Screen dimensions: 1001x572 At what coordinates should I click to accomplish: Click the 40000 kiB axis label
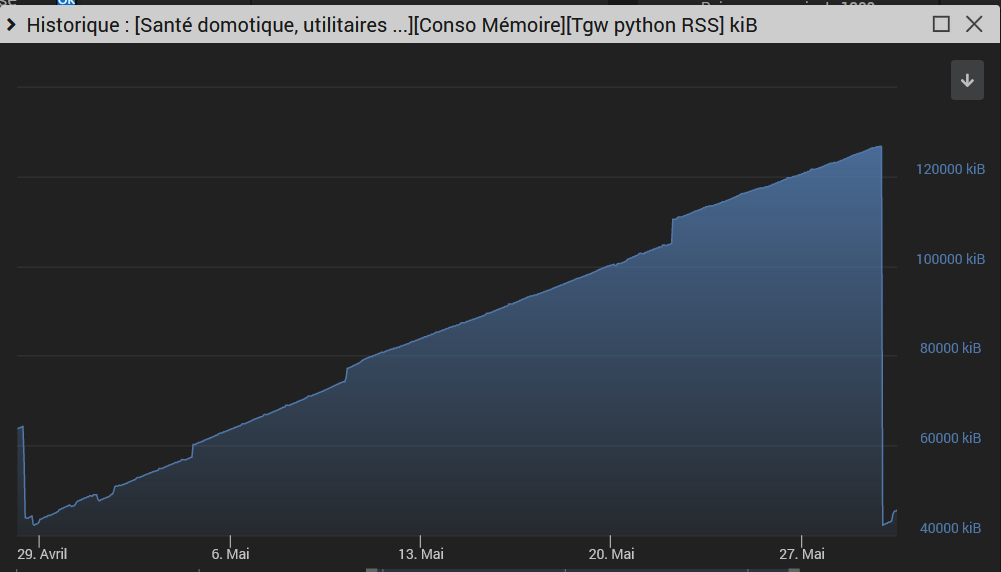(x=950, y=529)
